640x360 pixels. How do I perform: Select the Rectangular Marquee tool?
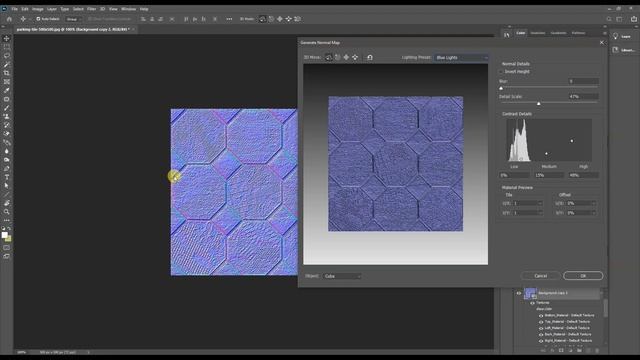click(x=7, y=47)
